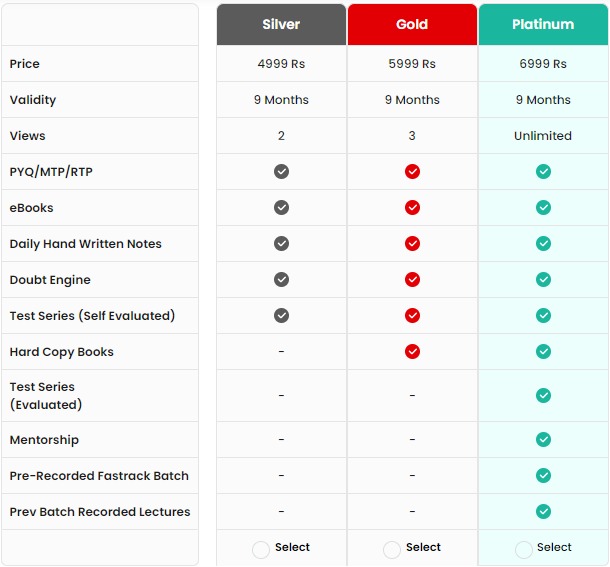This screenshot has width=610, height=567.
Task: Click green checkmark for Platinum Prev Batch Recorded Lectures
Action: pyautogui.click(x=543, y=511)
